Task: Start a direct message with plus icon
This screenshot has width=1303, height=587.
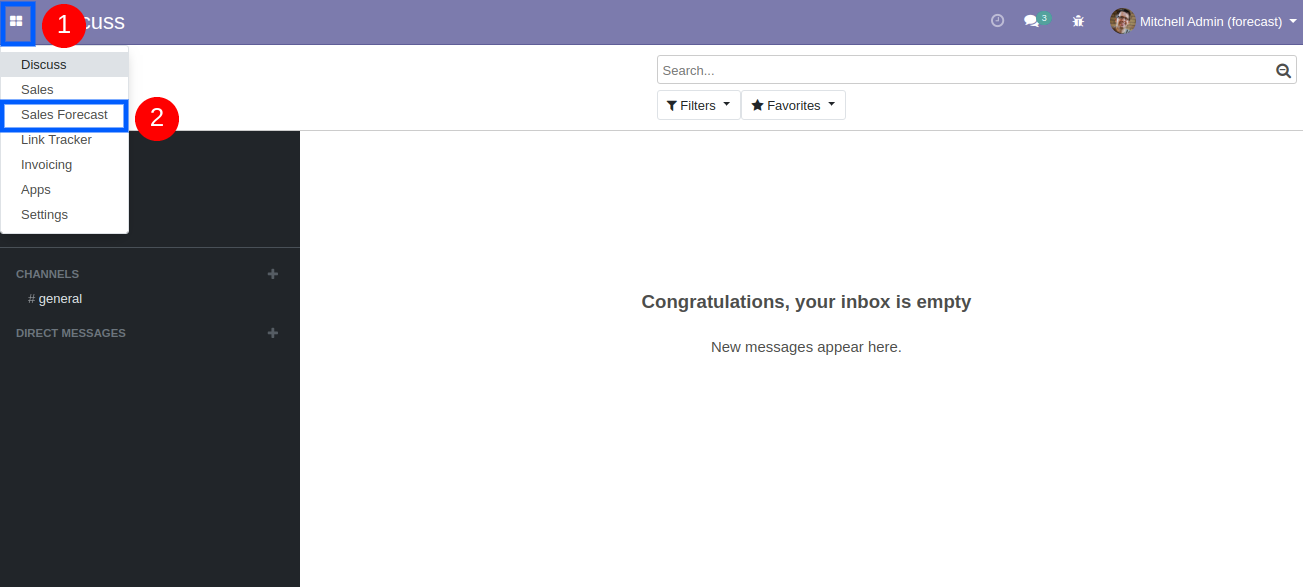Action: pyautogui.click(x=273, y=333)
